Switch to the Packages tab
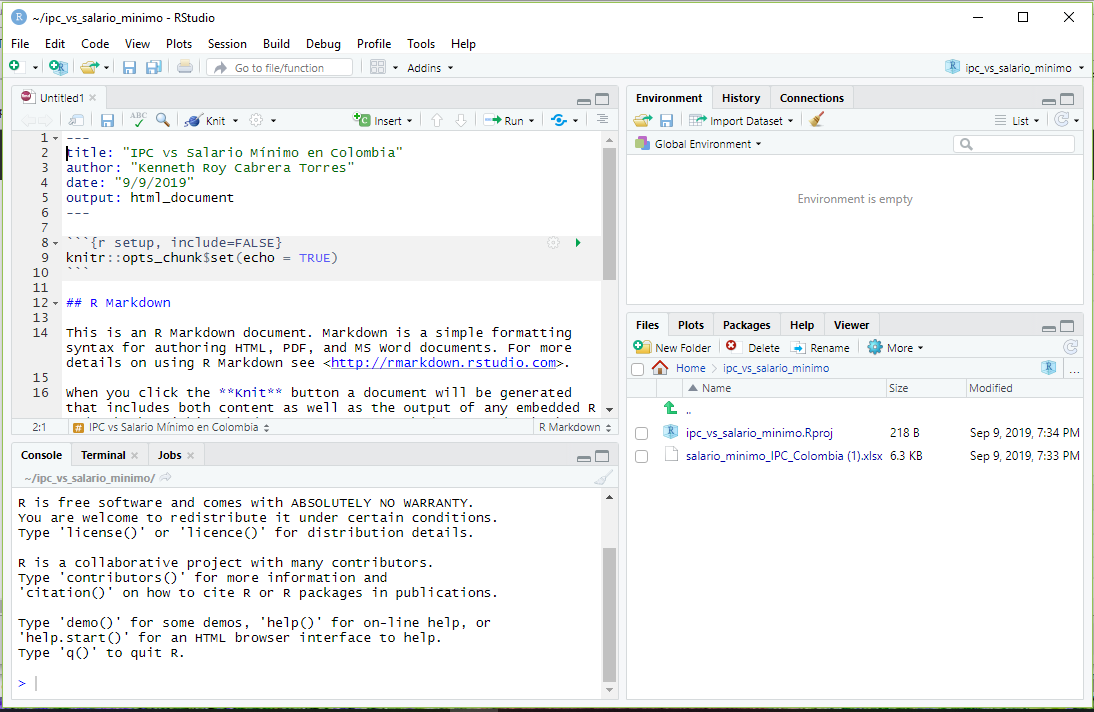Screen dimensions: 1094x712 tap(746, 325)
